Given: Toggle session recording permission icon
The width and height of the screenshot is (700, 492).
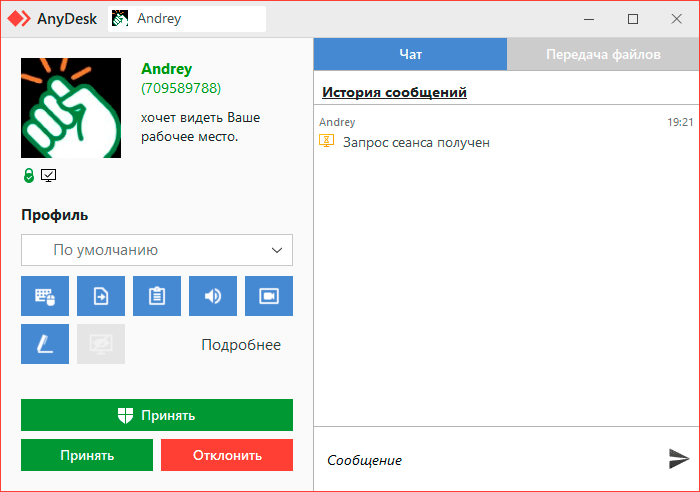Looking at the screenshot, I should click(x=269, y=296).
